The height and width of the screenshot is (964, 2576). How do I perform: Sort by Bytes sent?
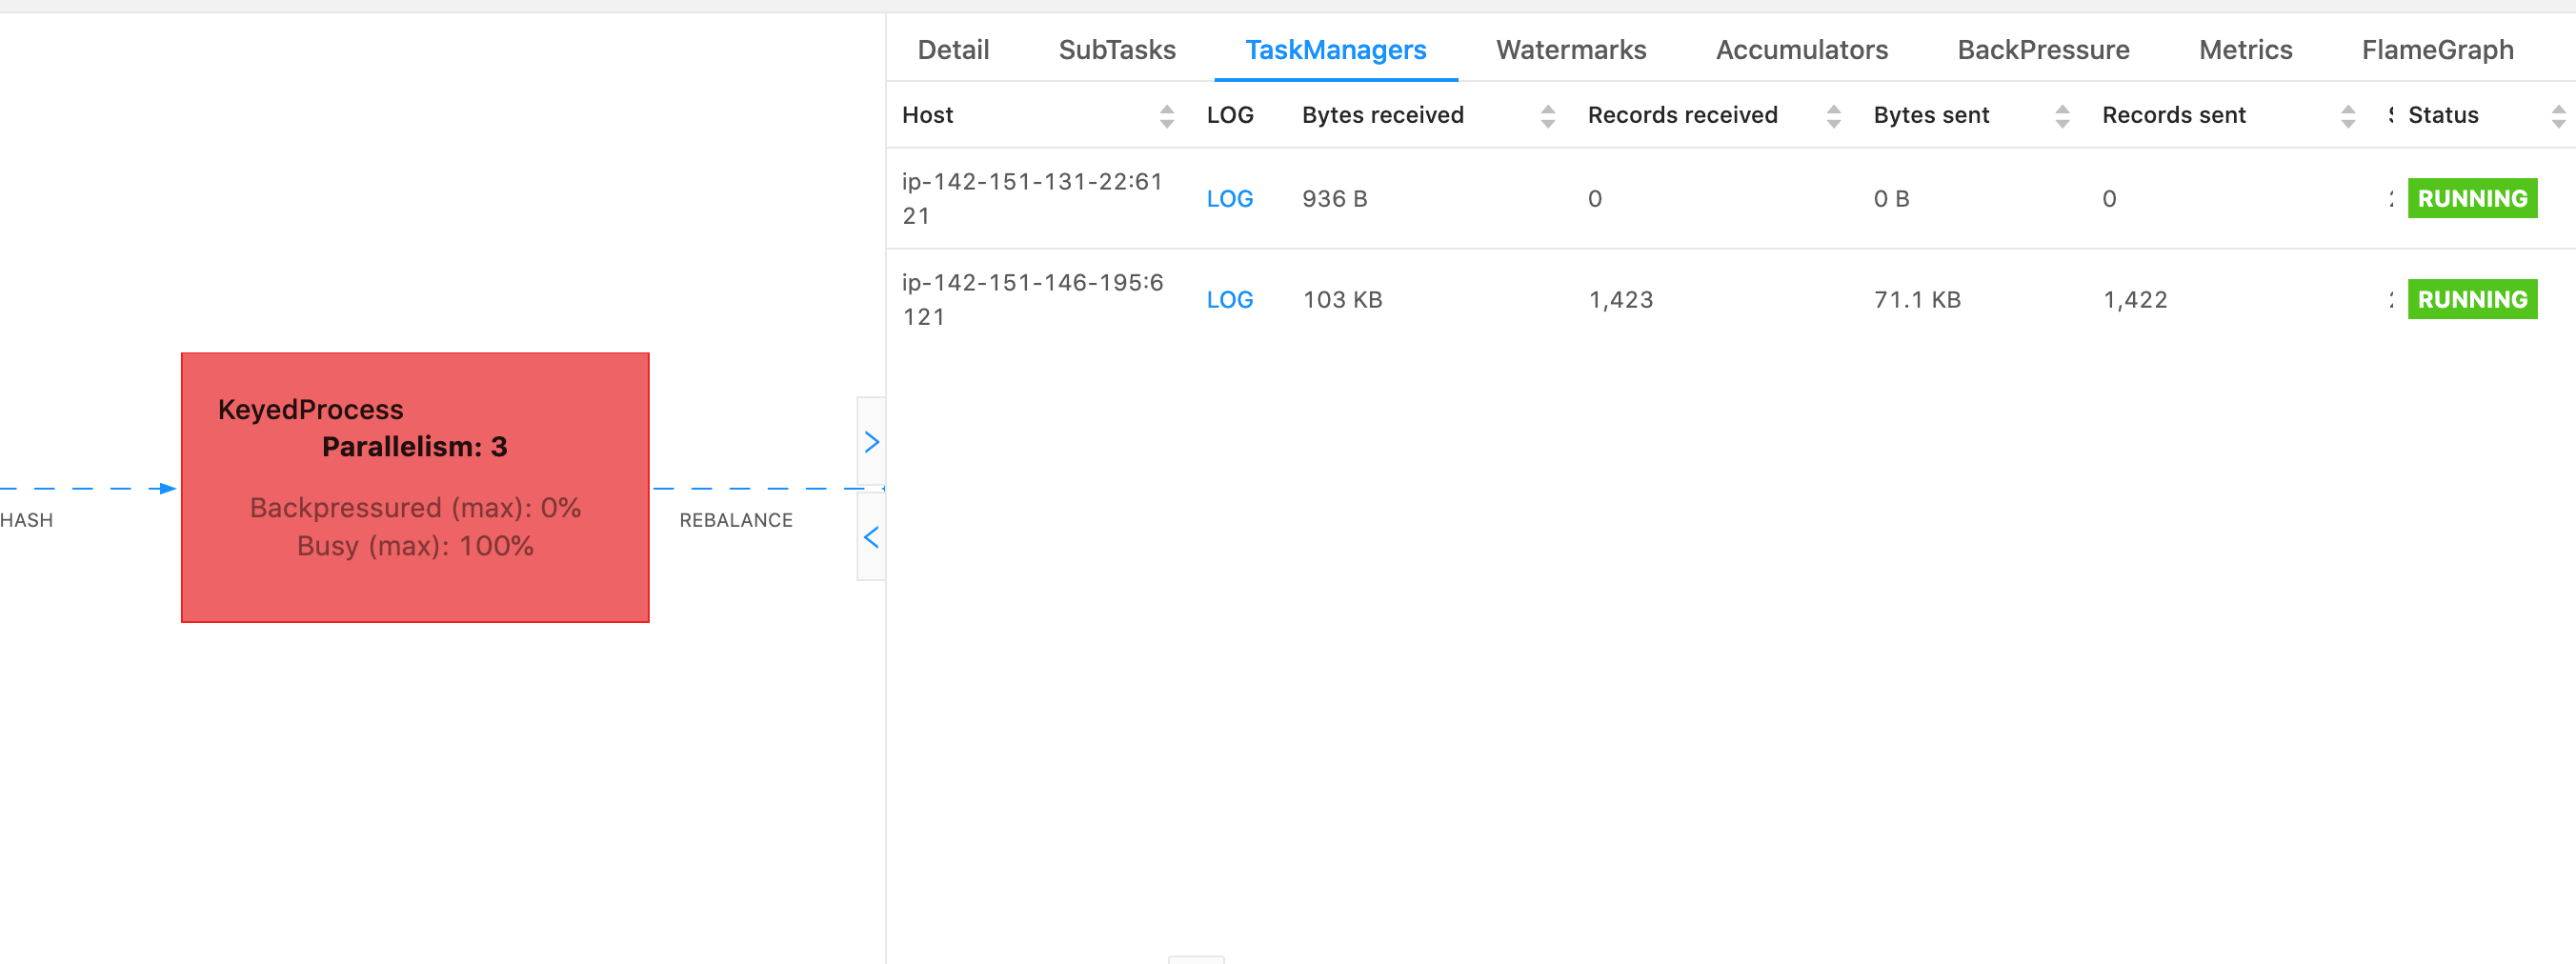[2063, 115]
